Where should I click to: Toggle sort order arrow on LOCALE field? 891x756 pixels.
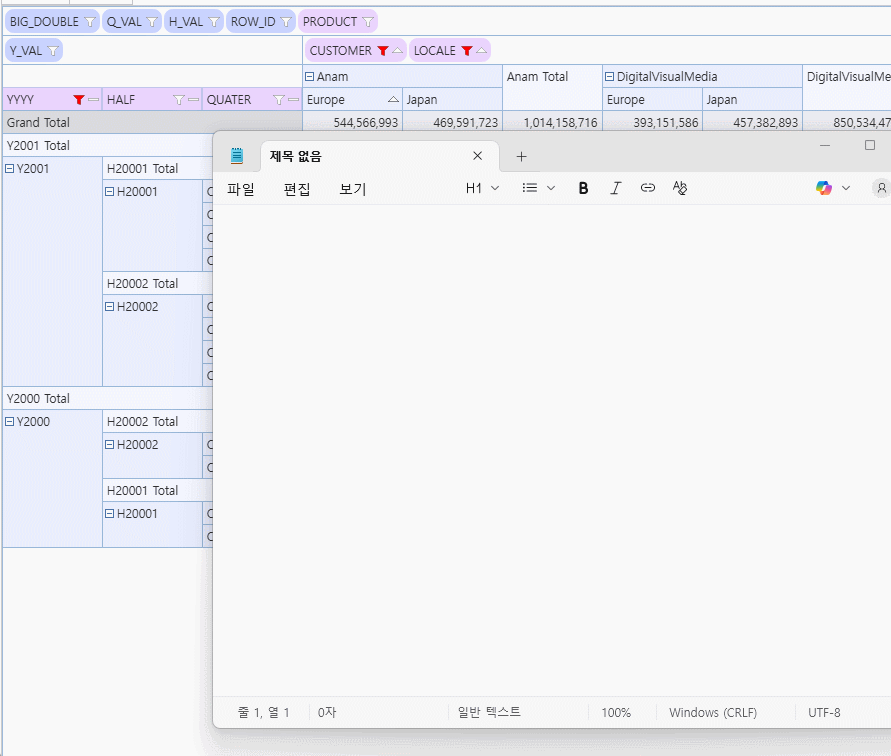[x=482, y=51]
